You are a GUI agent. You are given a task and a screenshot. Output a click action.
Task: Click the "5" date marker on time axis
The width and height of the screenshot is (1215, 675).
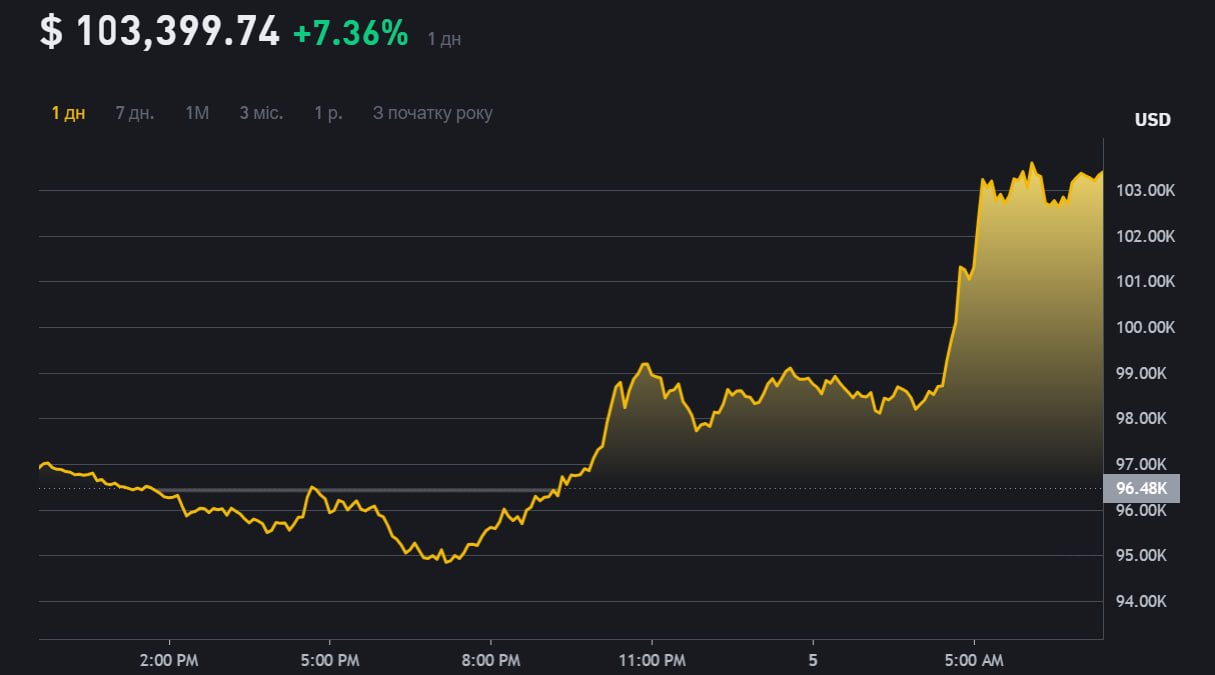812,660
